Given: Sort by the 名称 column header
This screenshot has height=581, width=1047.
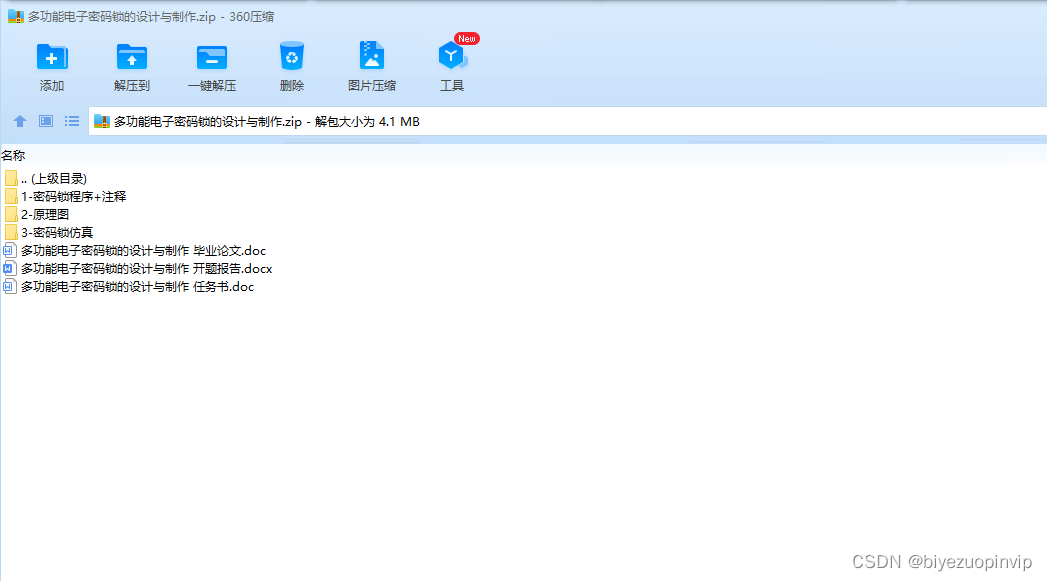Looking at the screenshot, I should [x=13, y=156].
